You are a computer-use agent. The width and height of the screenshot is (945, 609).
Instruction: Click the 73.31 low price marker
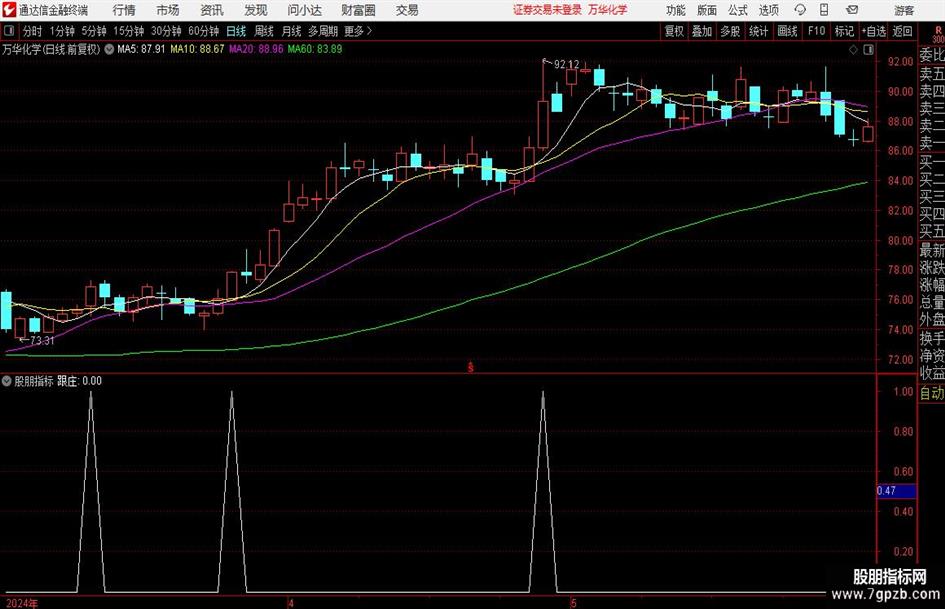42,341
